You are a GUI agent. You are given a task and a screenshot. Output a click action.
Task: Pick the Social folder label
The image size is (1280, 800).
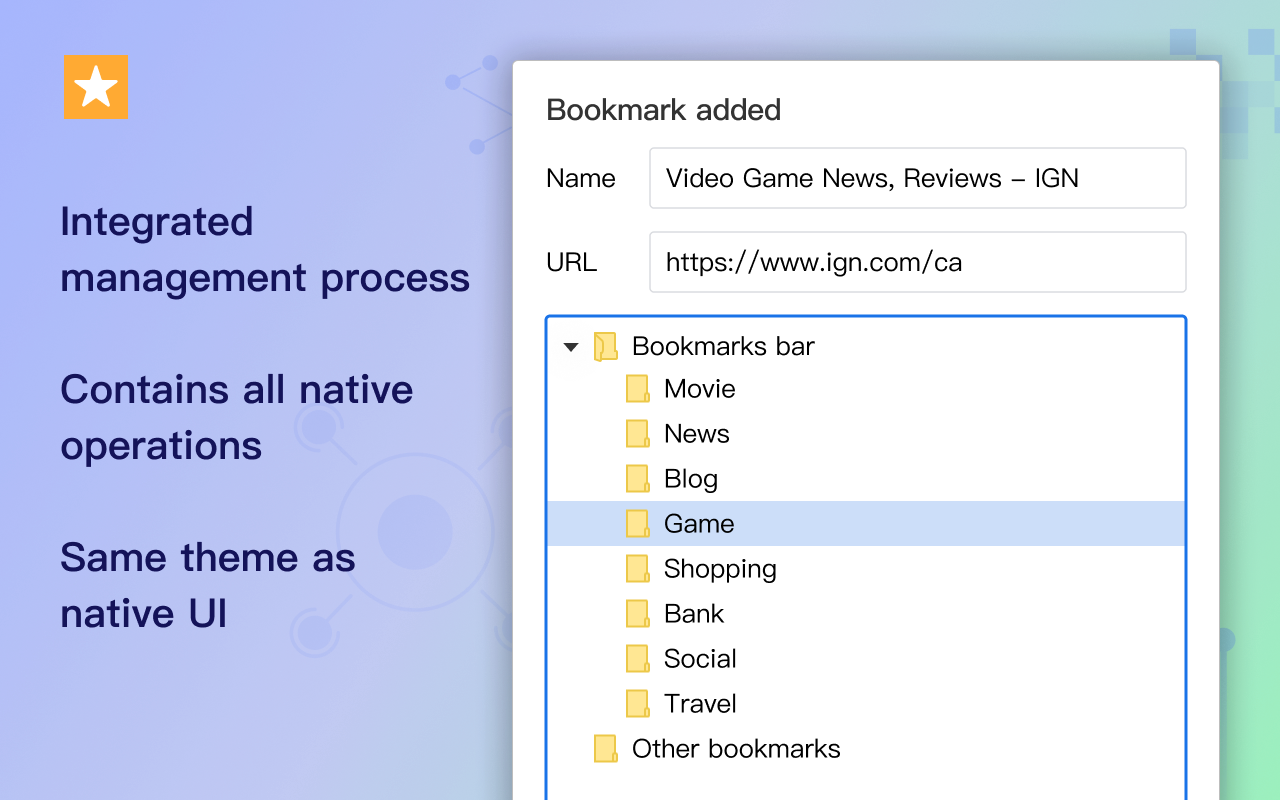(700, 659)
